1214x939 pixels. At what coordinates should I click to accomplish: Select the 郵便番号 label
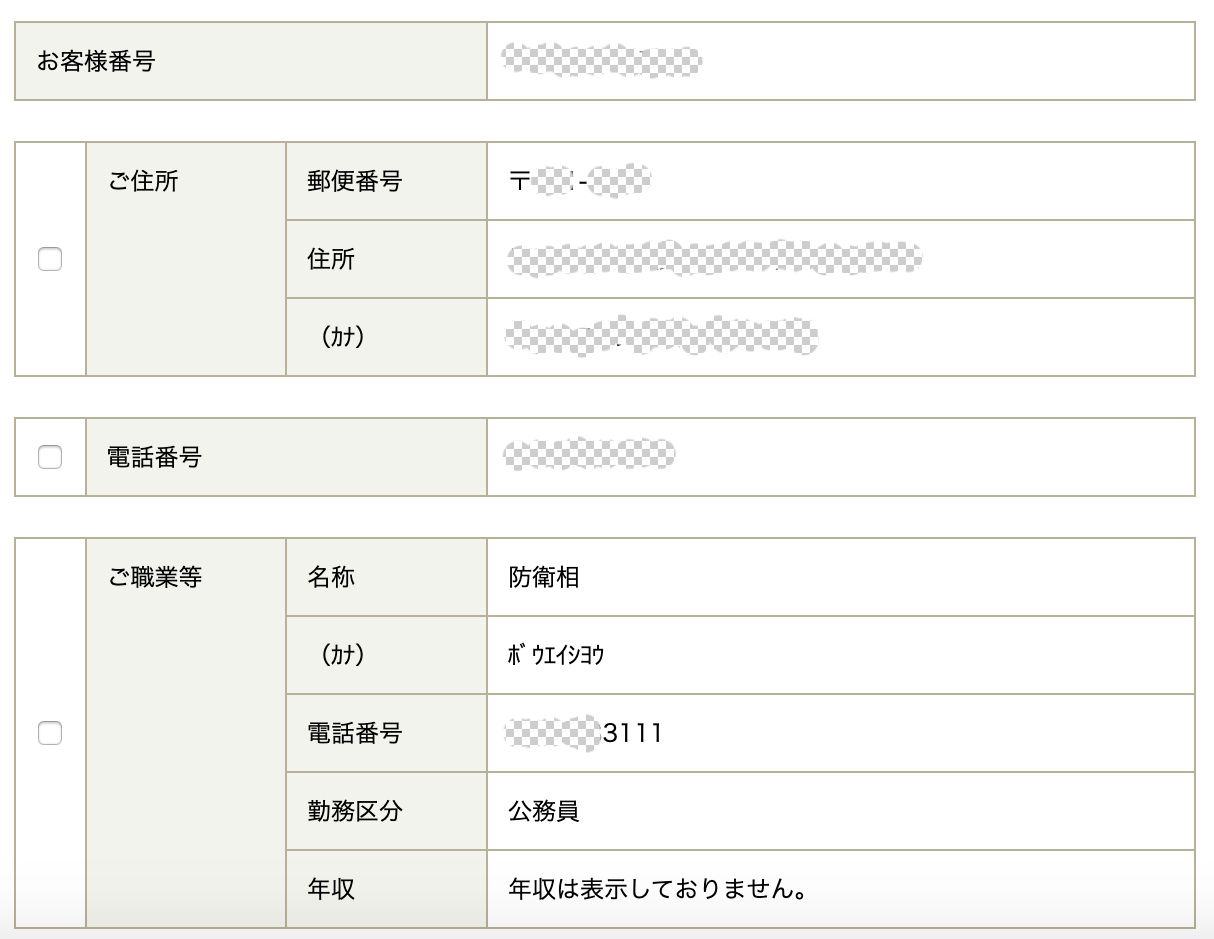point(355,182)
